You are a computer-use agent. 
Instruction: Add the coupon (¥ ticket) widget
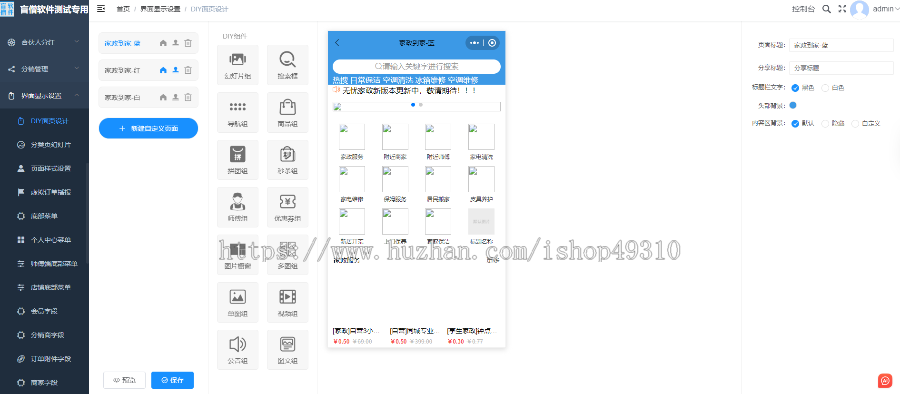tap(288, 207)
